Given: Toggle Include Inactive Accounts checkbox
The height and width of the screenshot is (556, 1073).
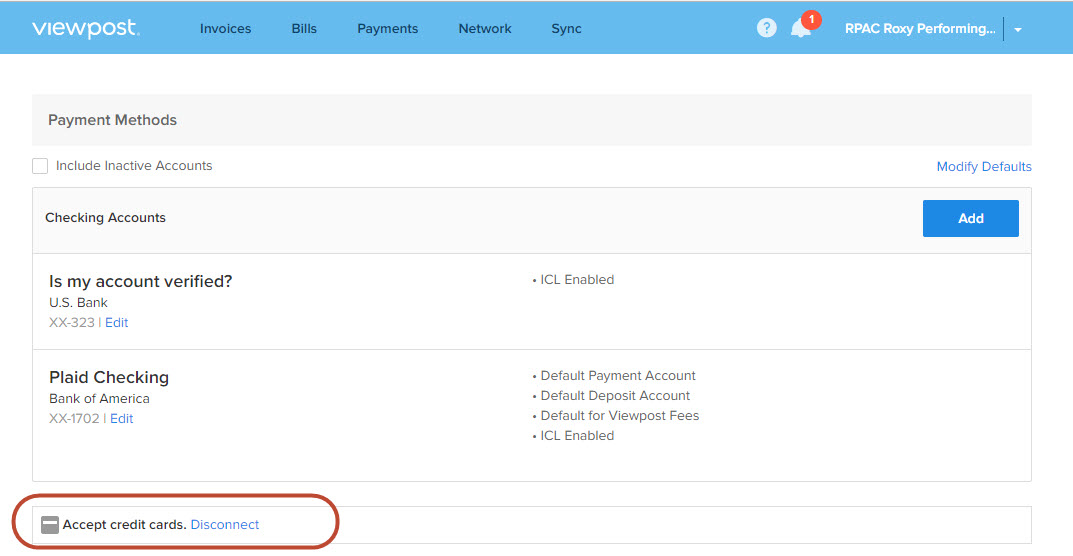Looking at the screenshot, I should [40, 166].
